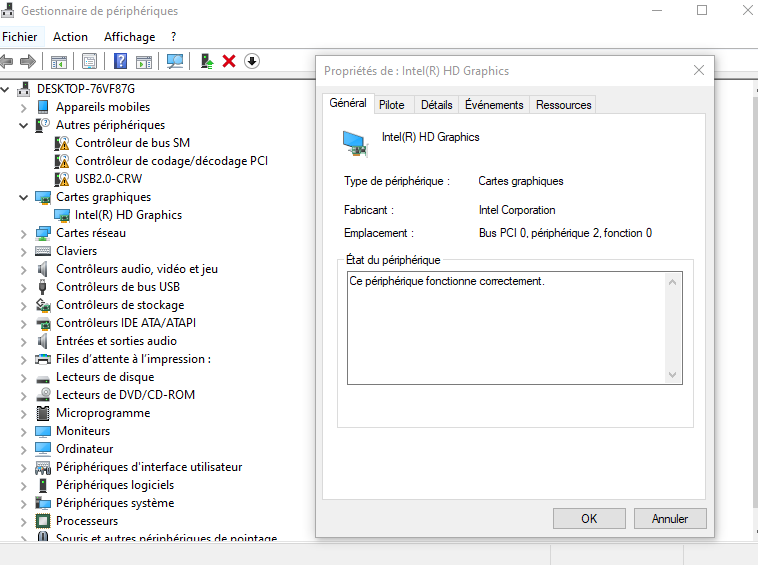Open the Fichier menu
Image resolution: width=758 pixels, height=565 pixels.
coord(20,37)
